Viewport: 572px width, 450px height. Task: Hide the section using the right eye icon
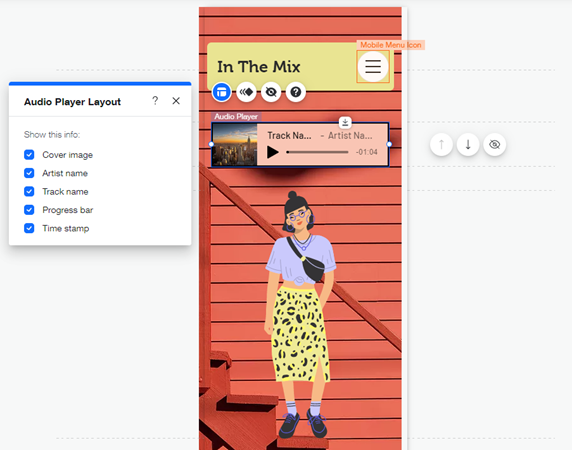click(x=495, y=144)
